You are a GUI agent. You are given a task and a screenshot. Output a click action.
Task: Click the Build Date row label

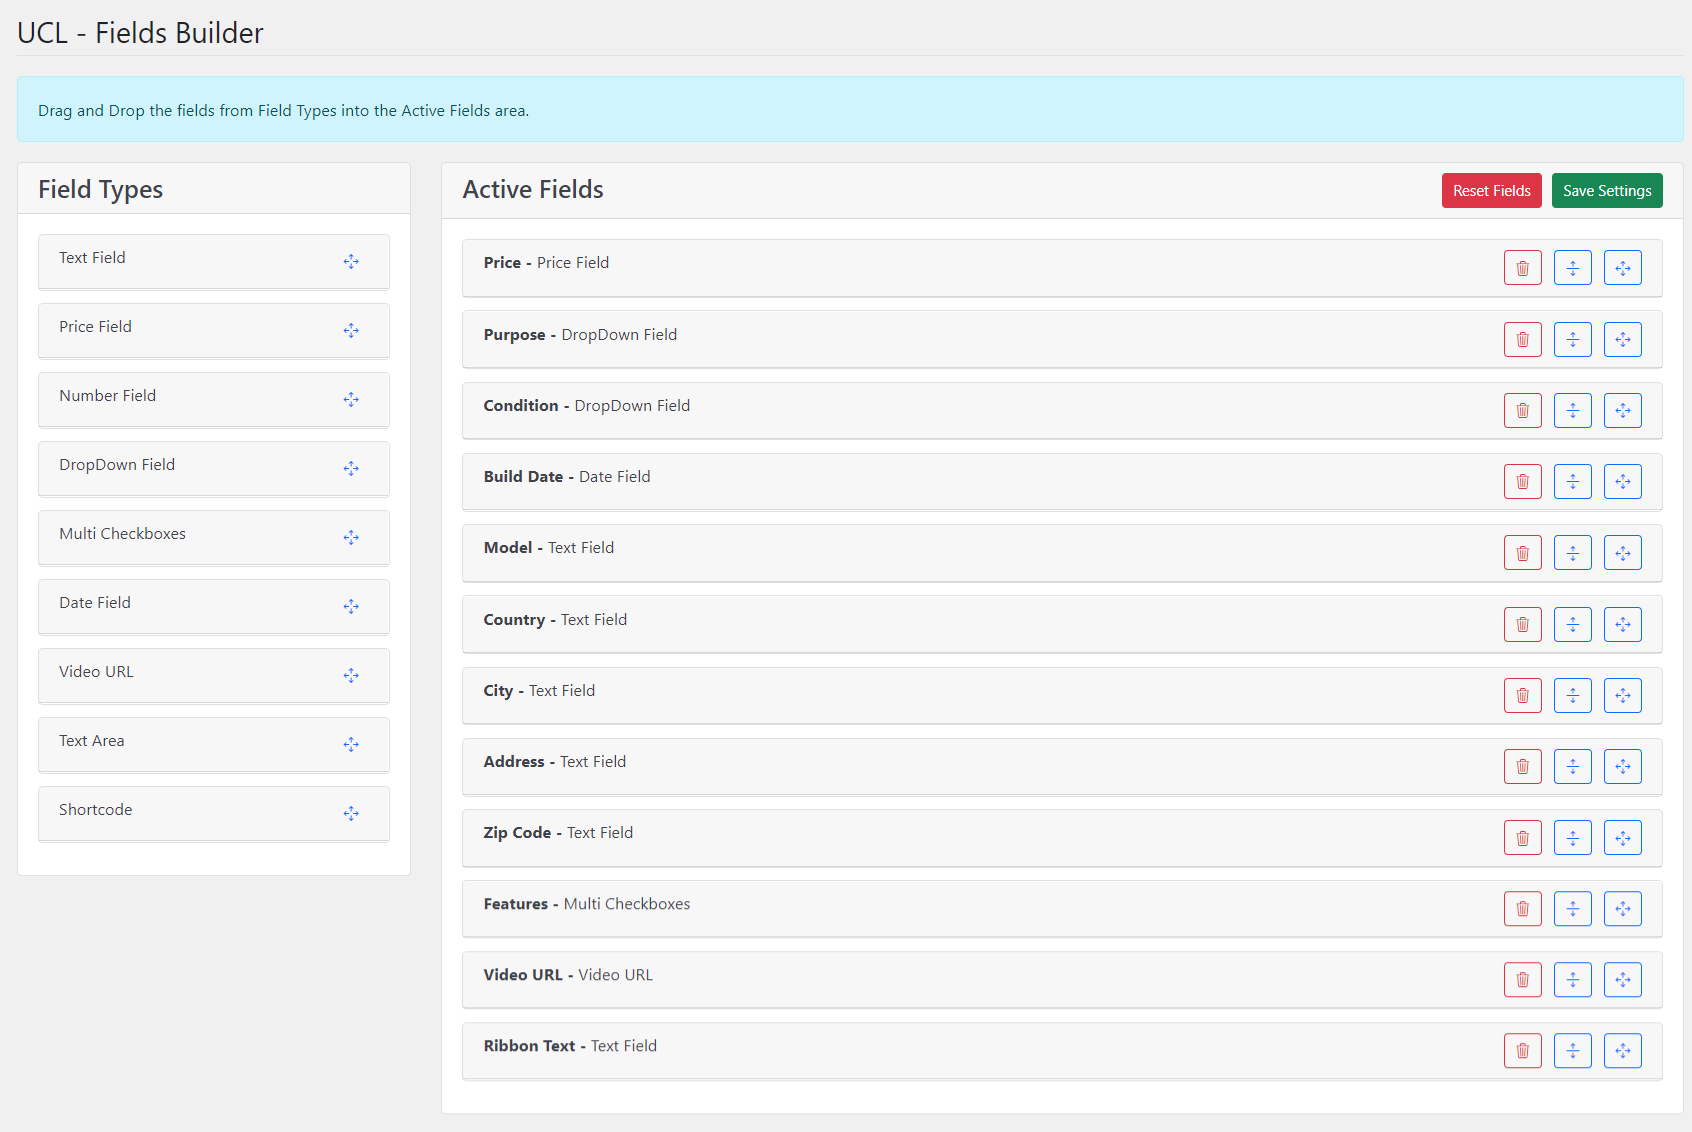point(567,476)
